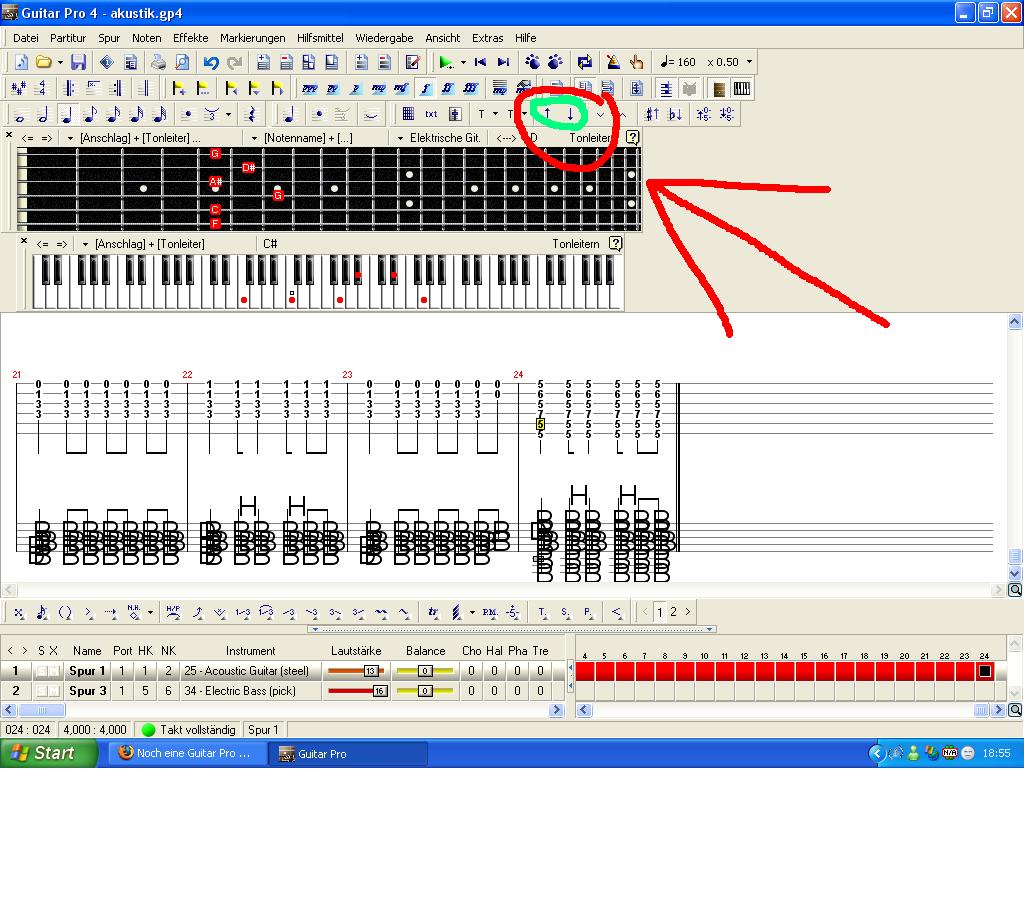Click the keyboard panel Tonleitern button
This screenshot has height=908, width=1024.
[575, 244]
